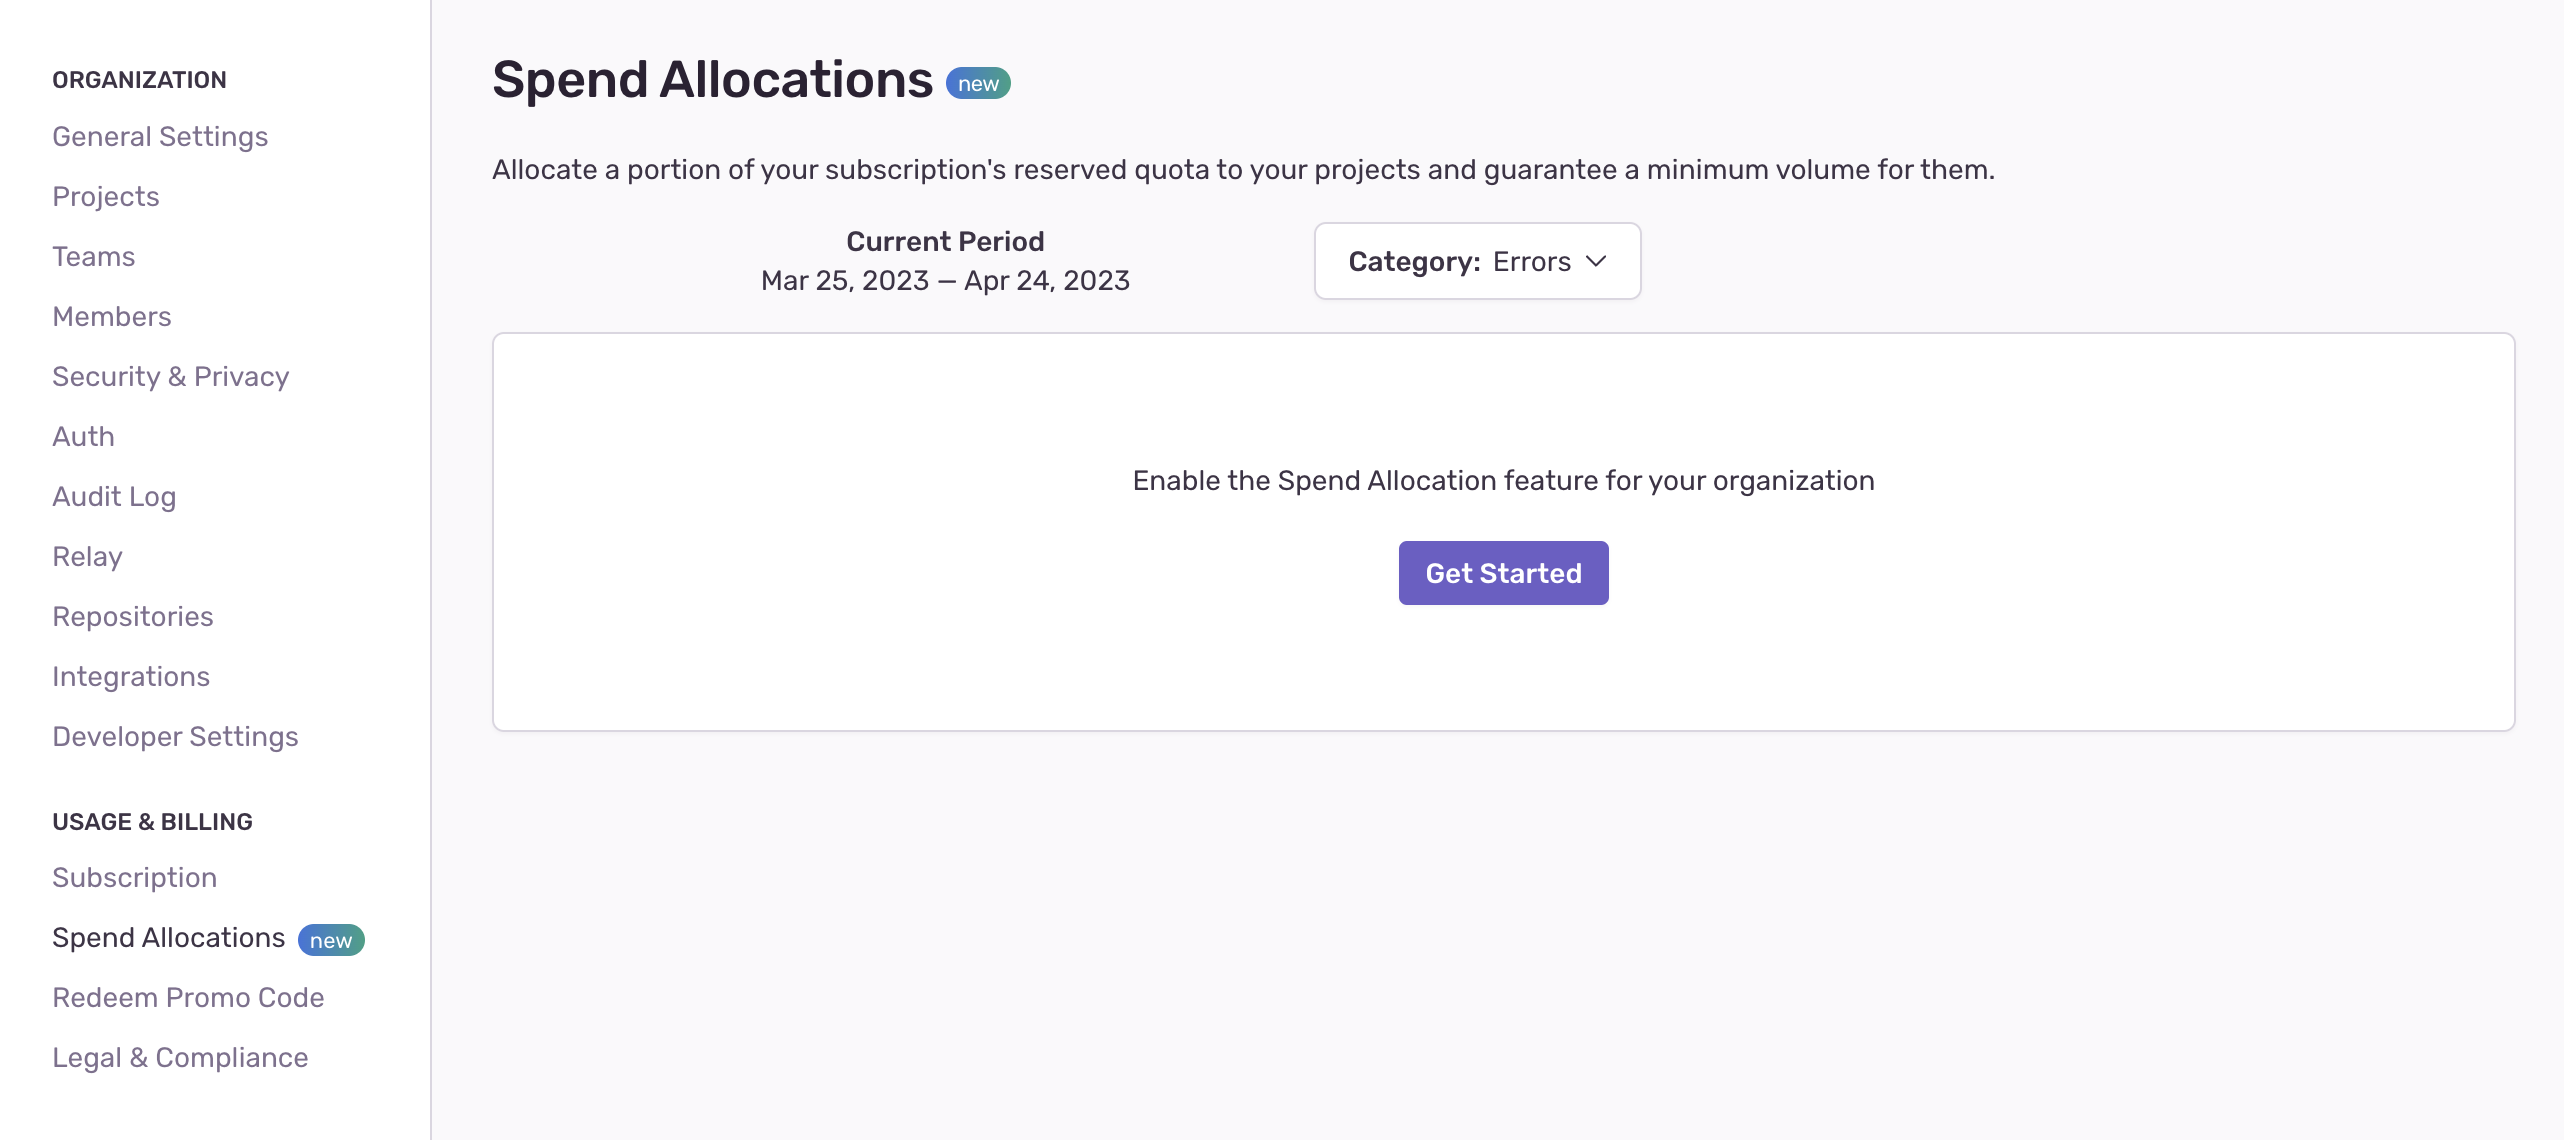Select Integrations in the sidebar
The height and width of the screenshot is (1140, 2564).
(131, 676)
